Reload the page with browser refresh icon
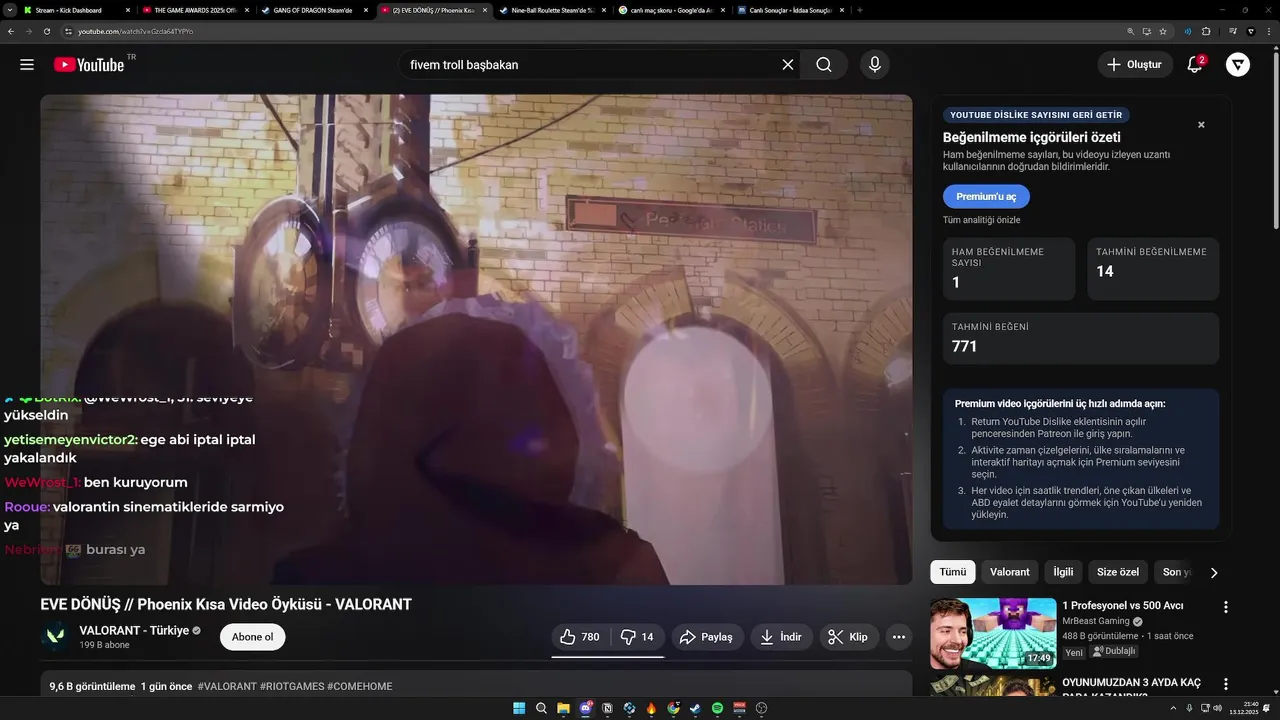1280x720 pixels. [x=46, y=31]
